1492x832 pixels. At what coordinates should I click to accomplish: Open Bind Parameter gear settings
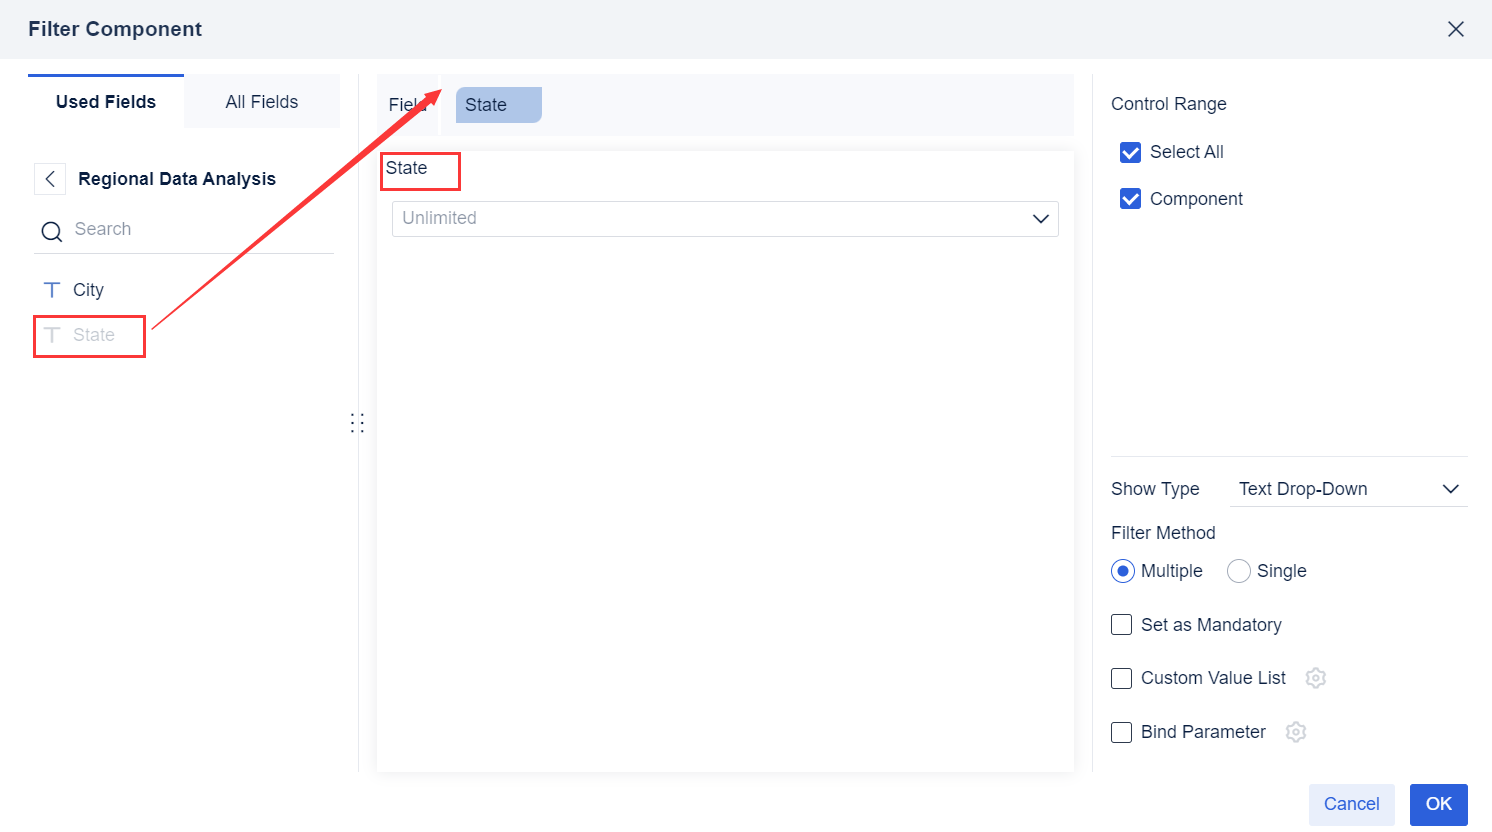tap(1296, 732)
